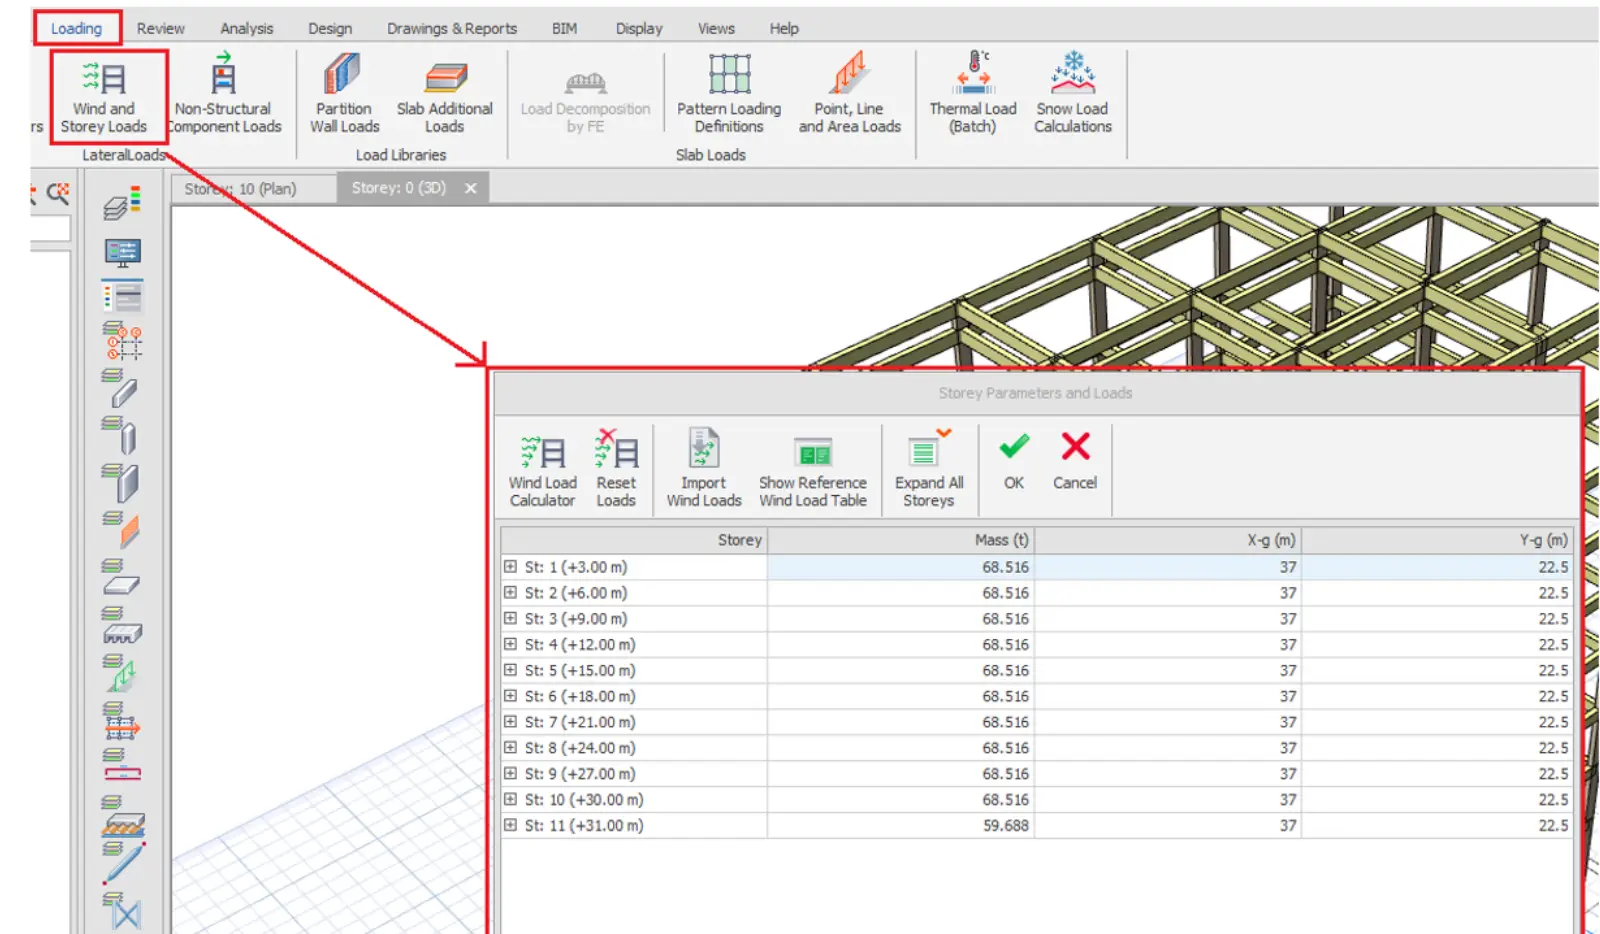Open Display ribbon tab

click(639, 28)
